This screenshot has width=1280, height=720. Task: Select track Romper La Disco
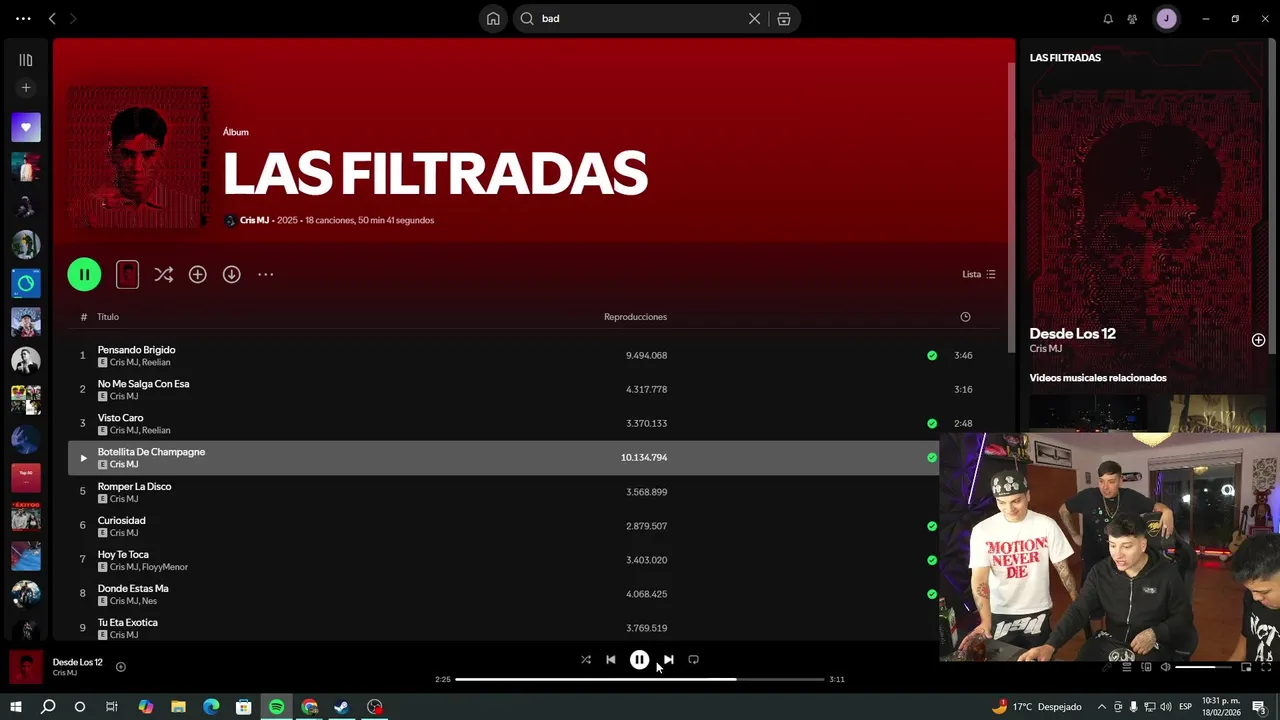tap(134, 487)
